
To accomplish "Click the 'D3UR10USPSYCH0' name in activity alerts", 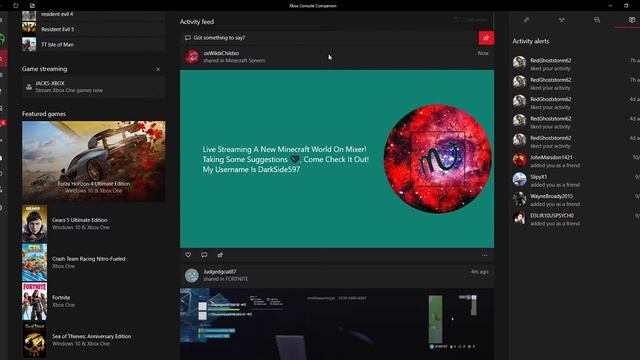I will (x=552, y=216).
